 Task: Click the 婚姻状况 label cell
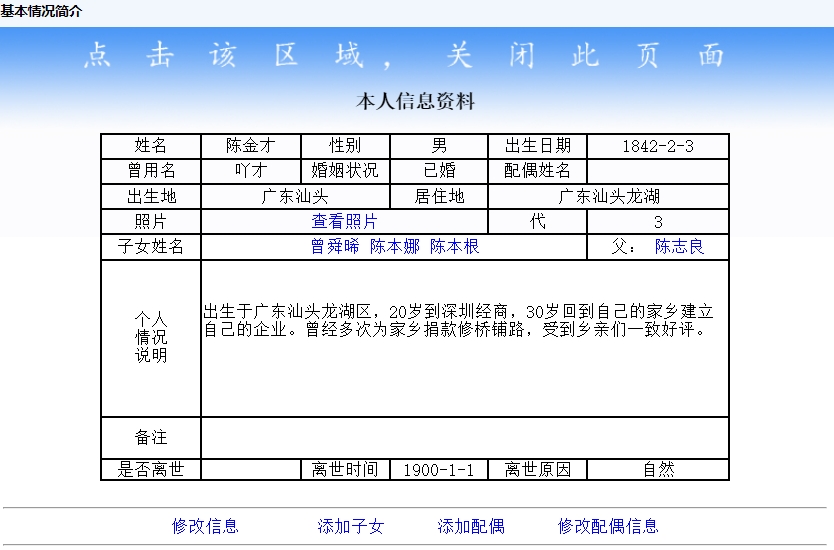345,171
